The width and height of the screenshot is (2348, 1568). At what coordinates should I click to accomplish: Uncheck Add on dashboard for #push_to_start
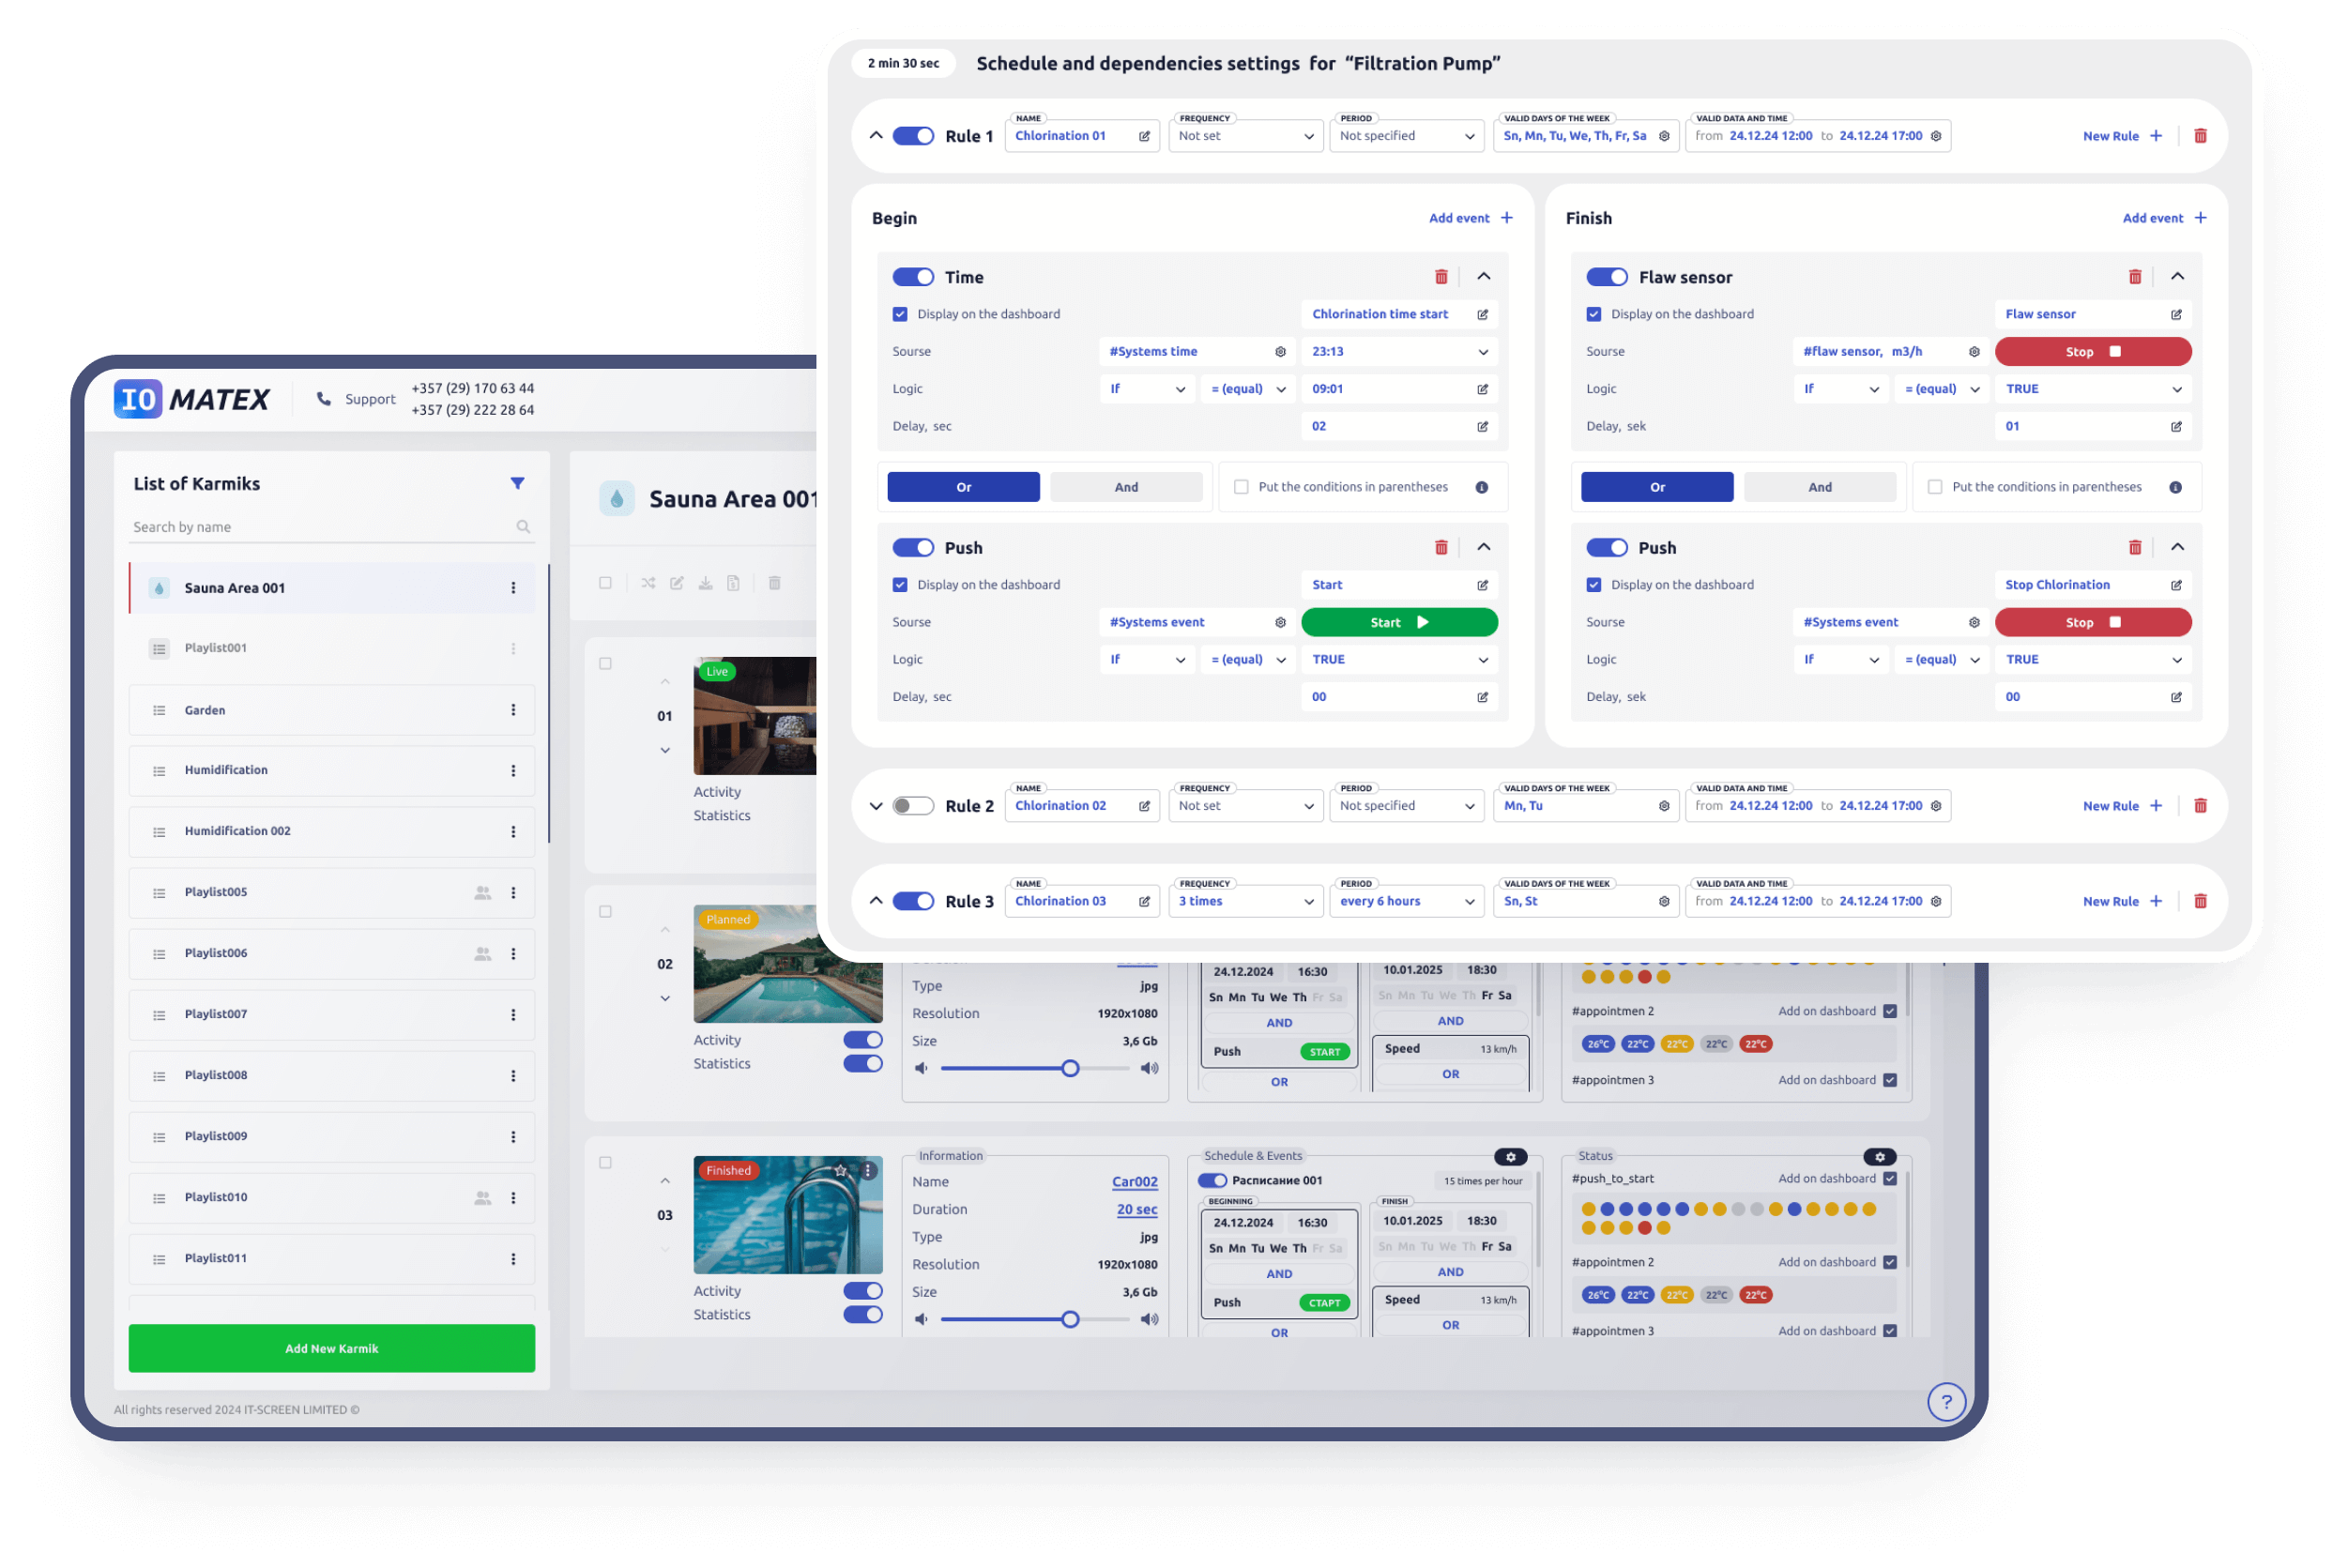coord(1890,1179)
